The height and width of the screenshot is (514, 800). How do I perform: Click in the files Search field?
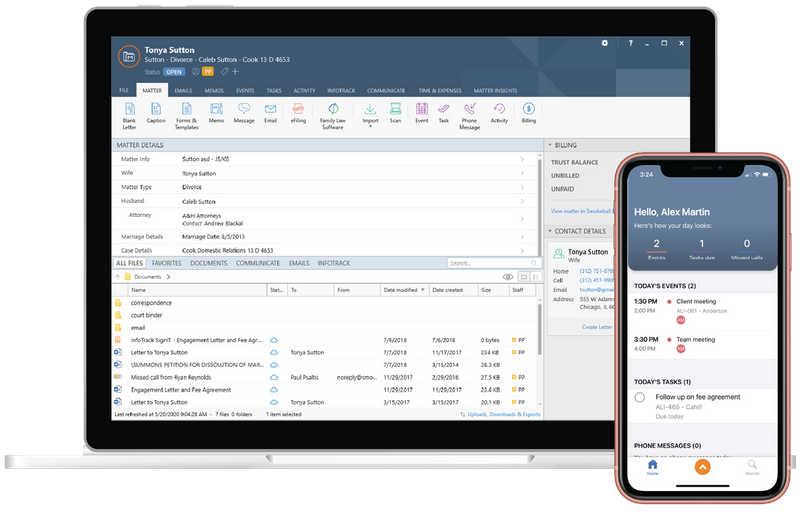(x=494, y=263)
